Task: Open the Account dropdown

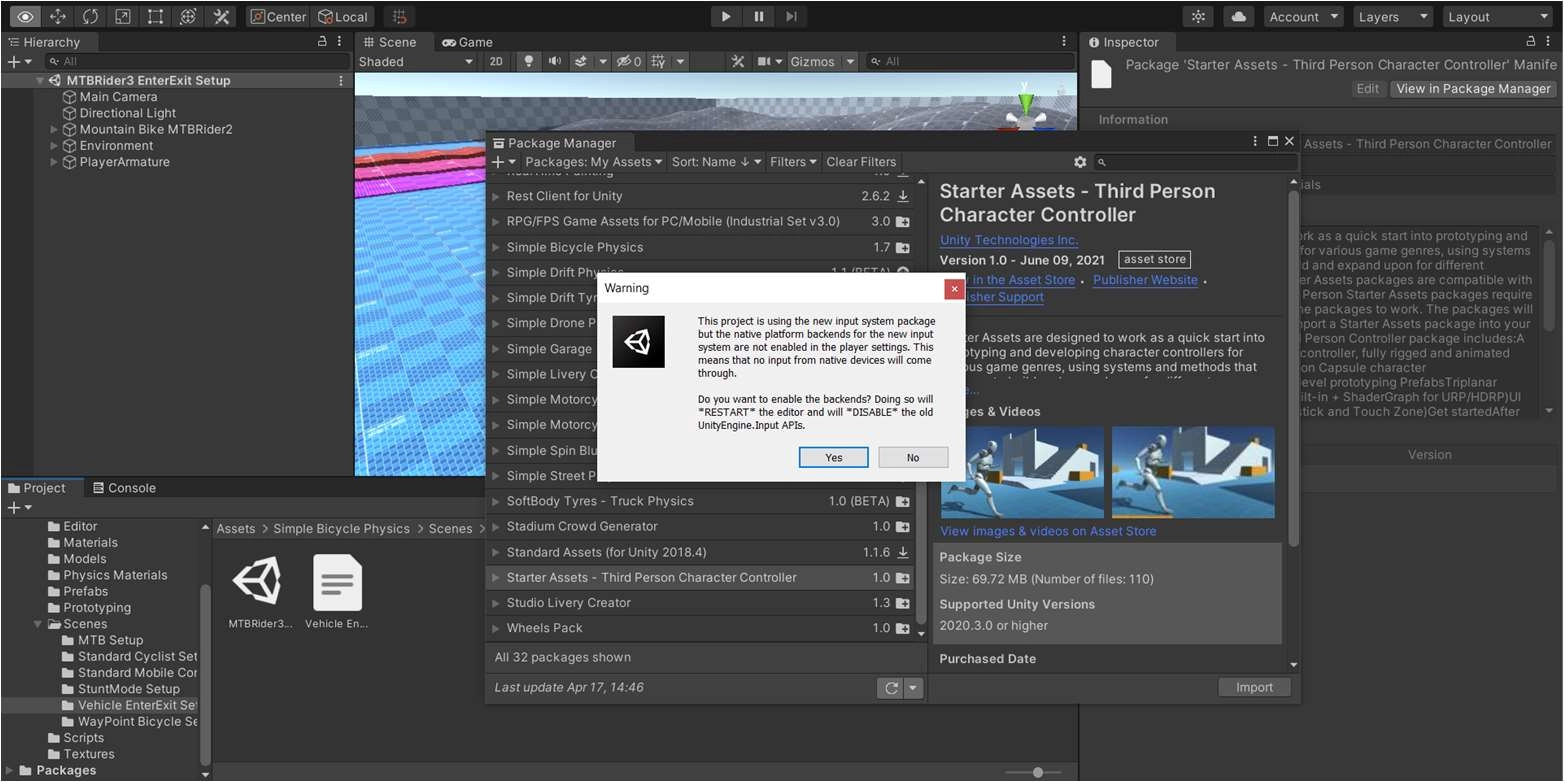Action: tap(1304, 16)
